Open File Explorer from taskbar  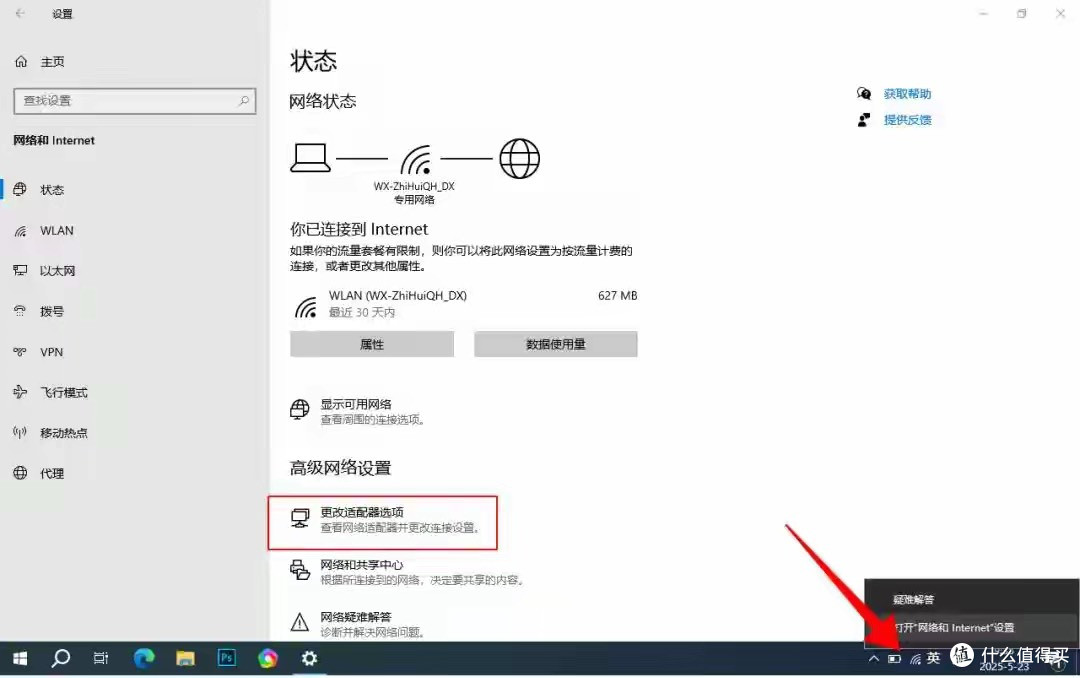click(x=185, y=659)
